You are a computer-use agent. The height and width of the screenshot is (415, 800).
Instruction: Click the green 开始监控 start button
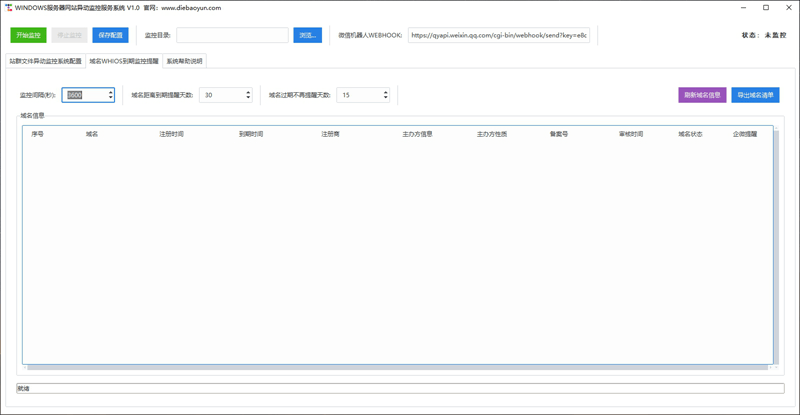tap(29, 35)
